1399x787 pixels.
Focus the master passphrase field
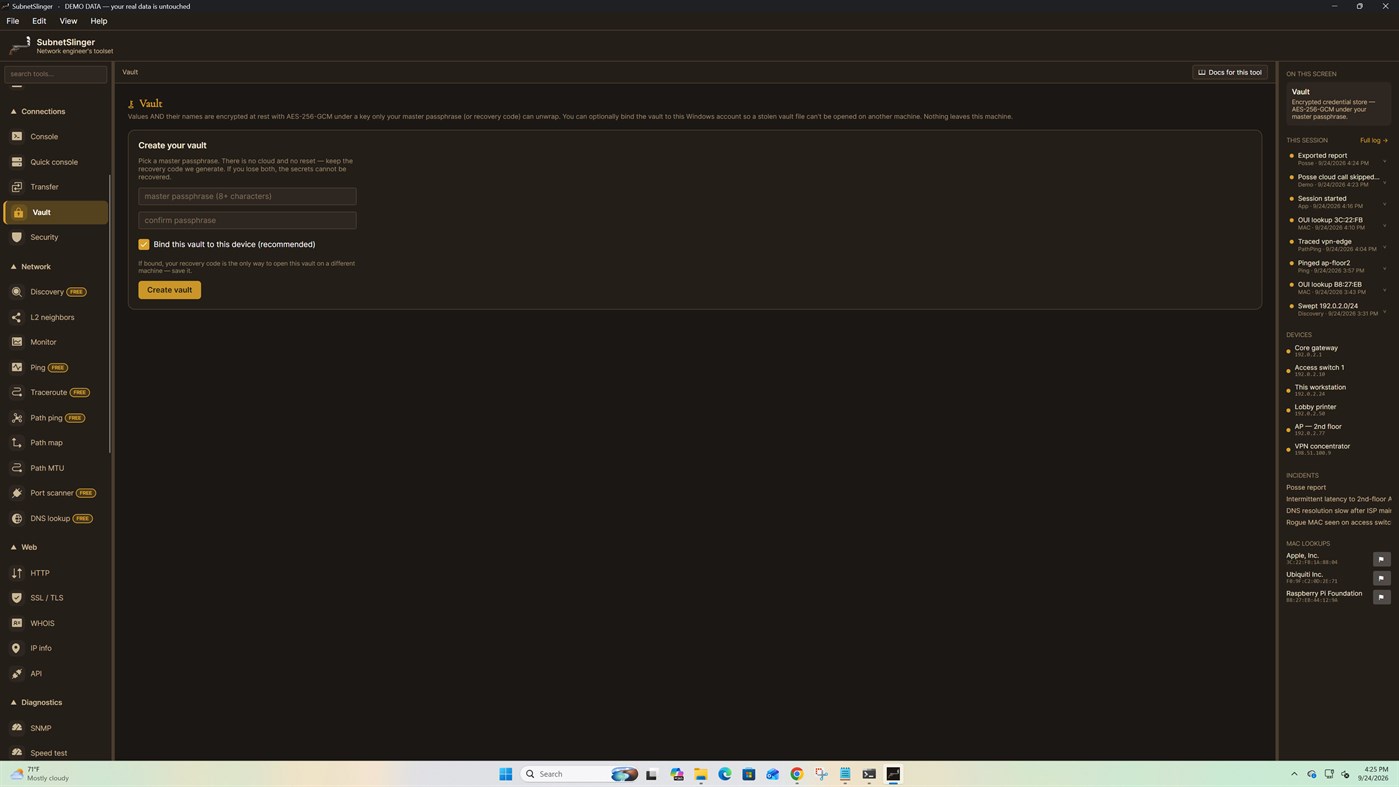[x=247, y=196]
